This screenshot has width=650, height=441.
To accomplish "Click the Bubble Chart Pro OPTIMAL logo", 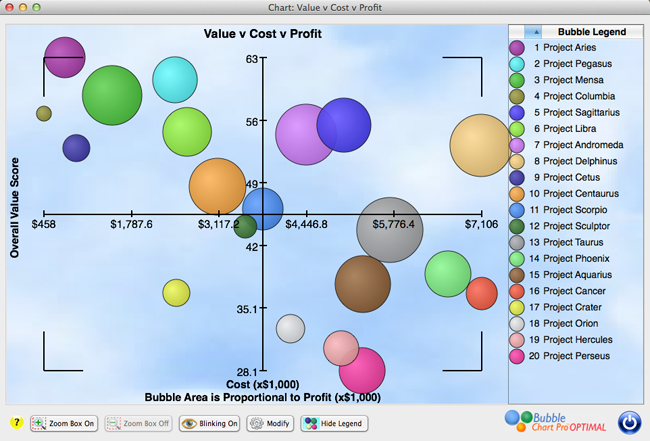I will (x=557, y=422).
